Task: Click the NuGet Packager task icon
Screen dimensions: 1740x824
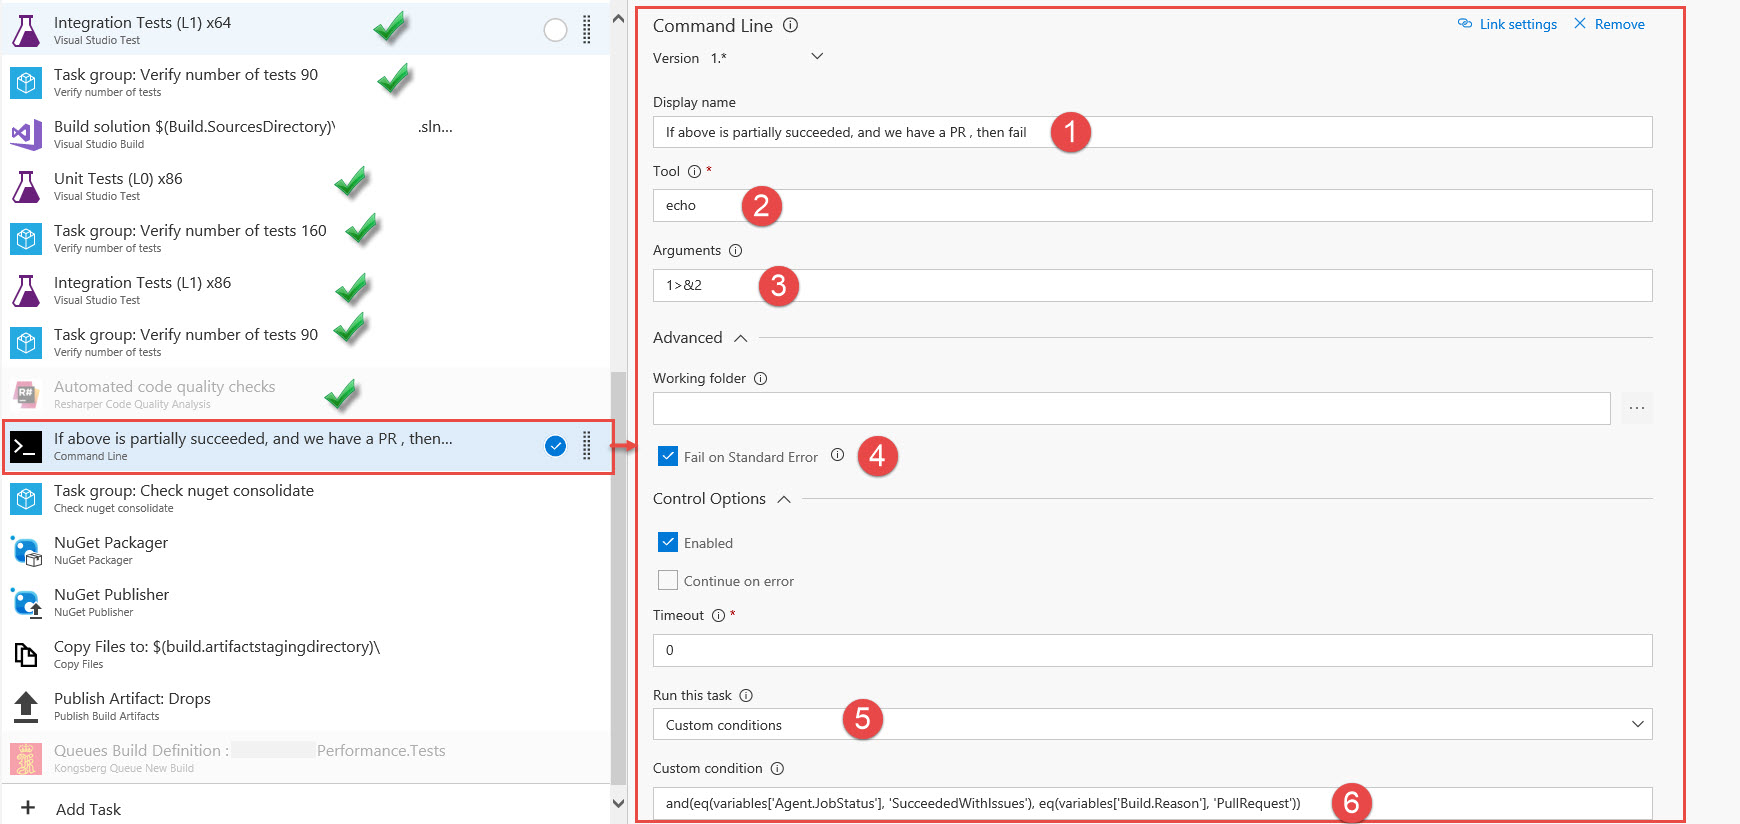Action: coord(26,551)
